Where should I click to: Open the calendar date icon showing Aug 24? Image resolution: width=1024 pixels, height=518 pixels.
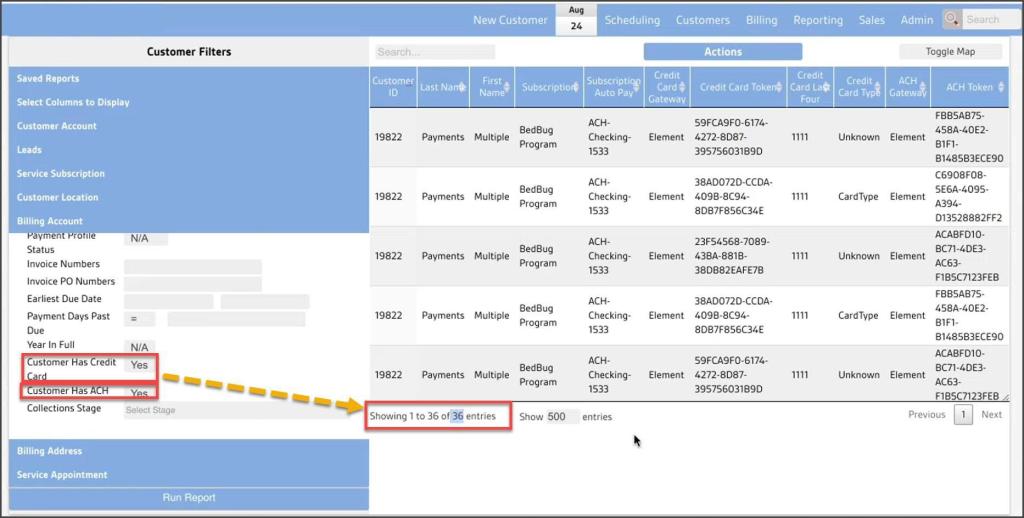tap(576, 19)
